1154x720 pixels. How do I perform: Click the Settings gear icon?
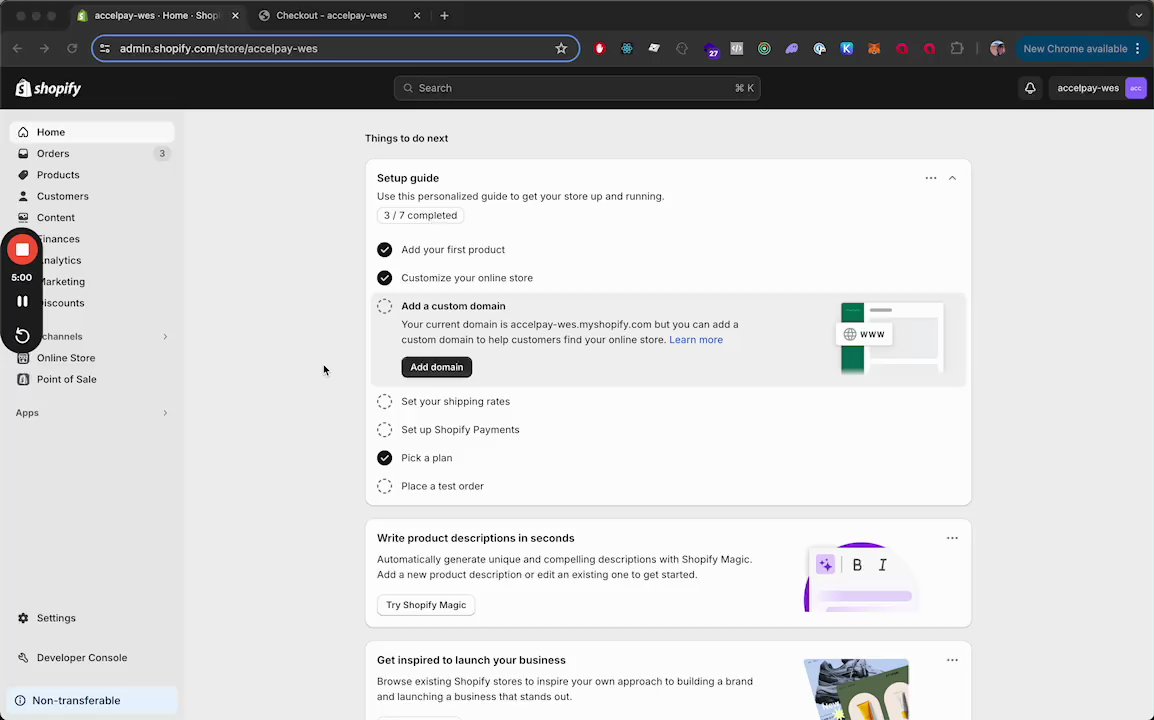(24, 618)
